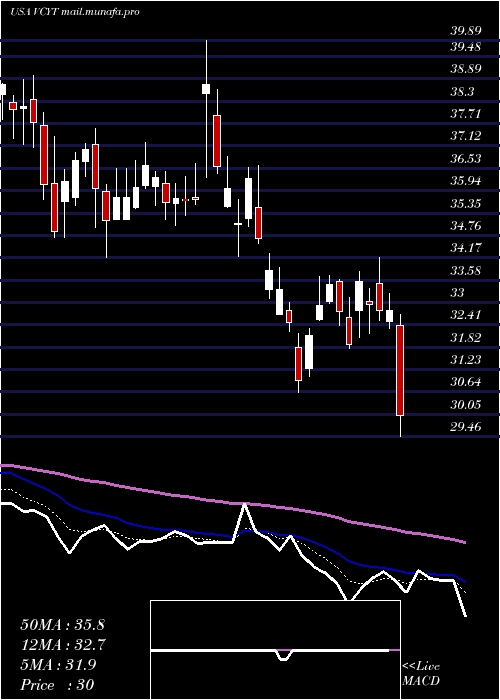Click the large red final candlestick
Viewport: 500px width, 700px height.
[400, 371]
